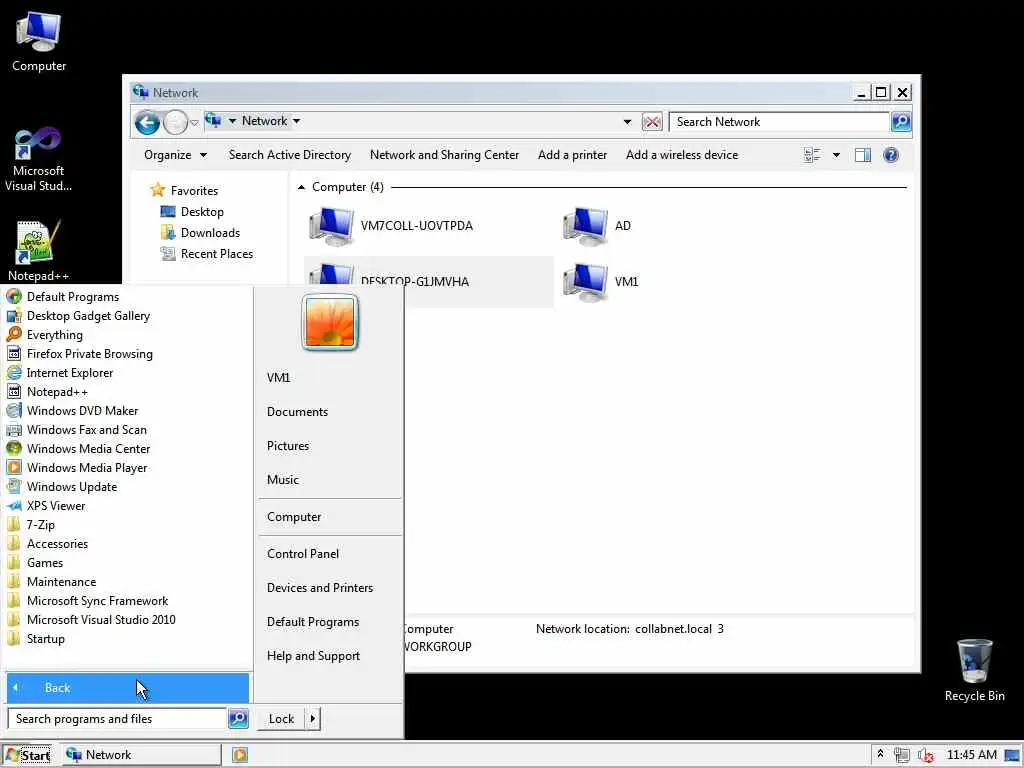Open the Notepad++ desktop shortcut
Image resolution: width=1024 pixels, height=768 pixels.
38,251
